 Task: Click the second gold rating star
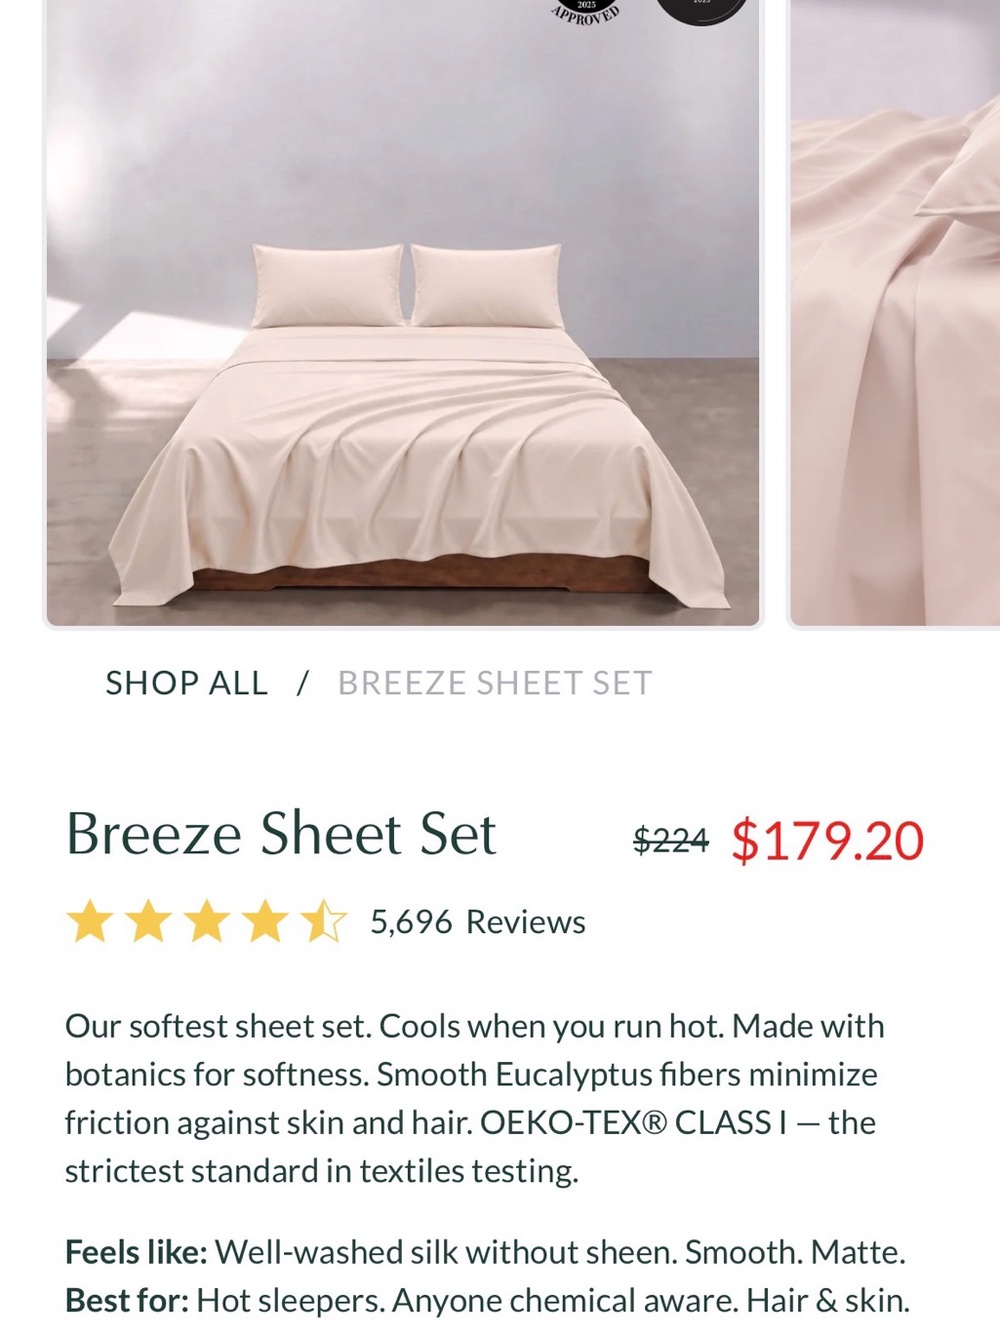point(148,922)
